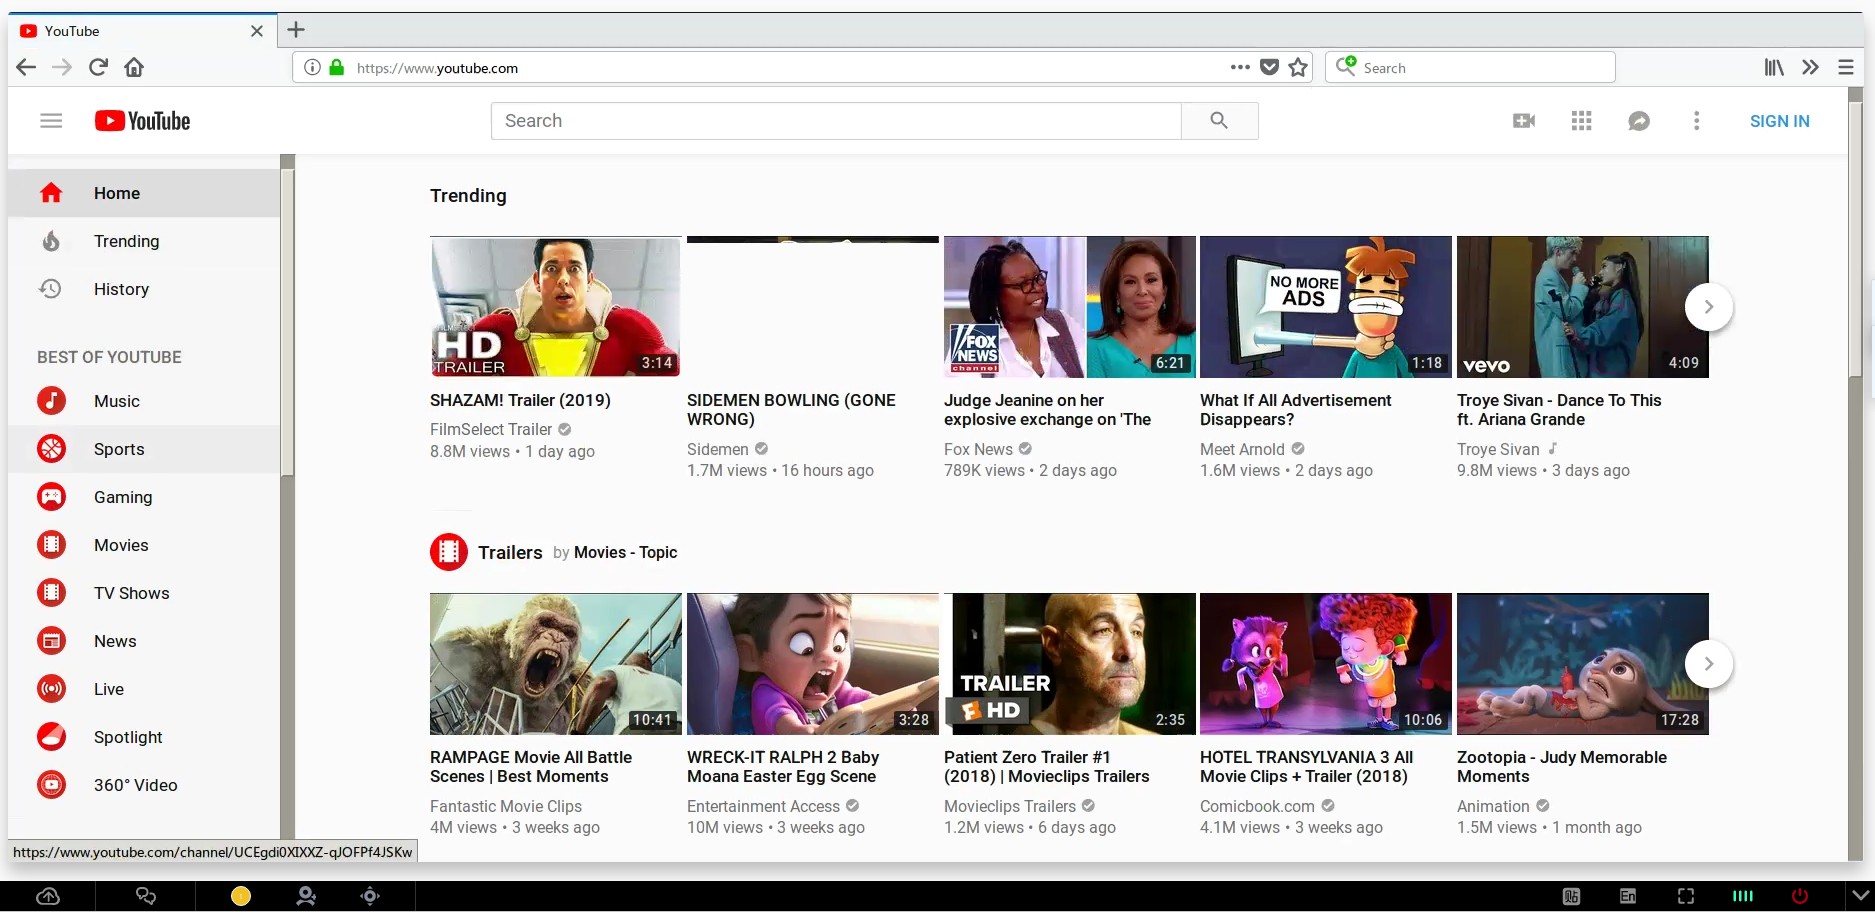Open the Judge Jeanine Fox News thumbnail

pyautogui.click(x=1070, y=307)
